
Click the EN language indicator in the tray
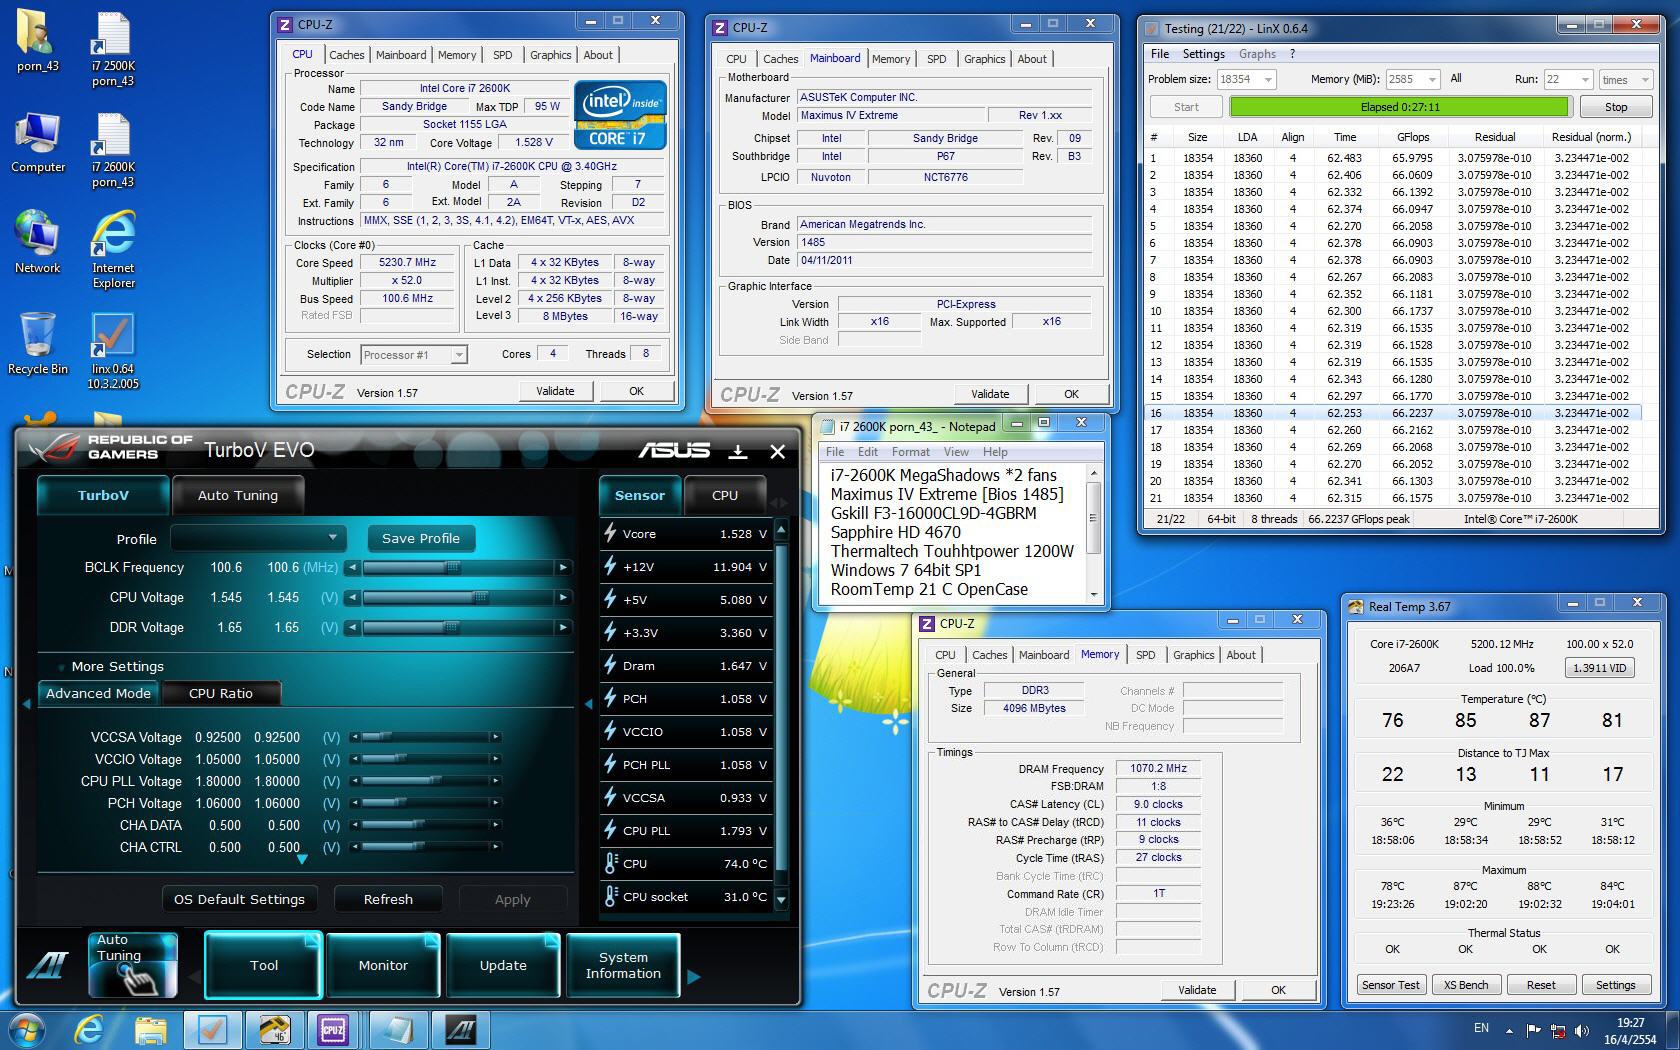1481,1028
